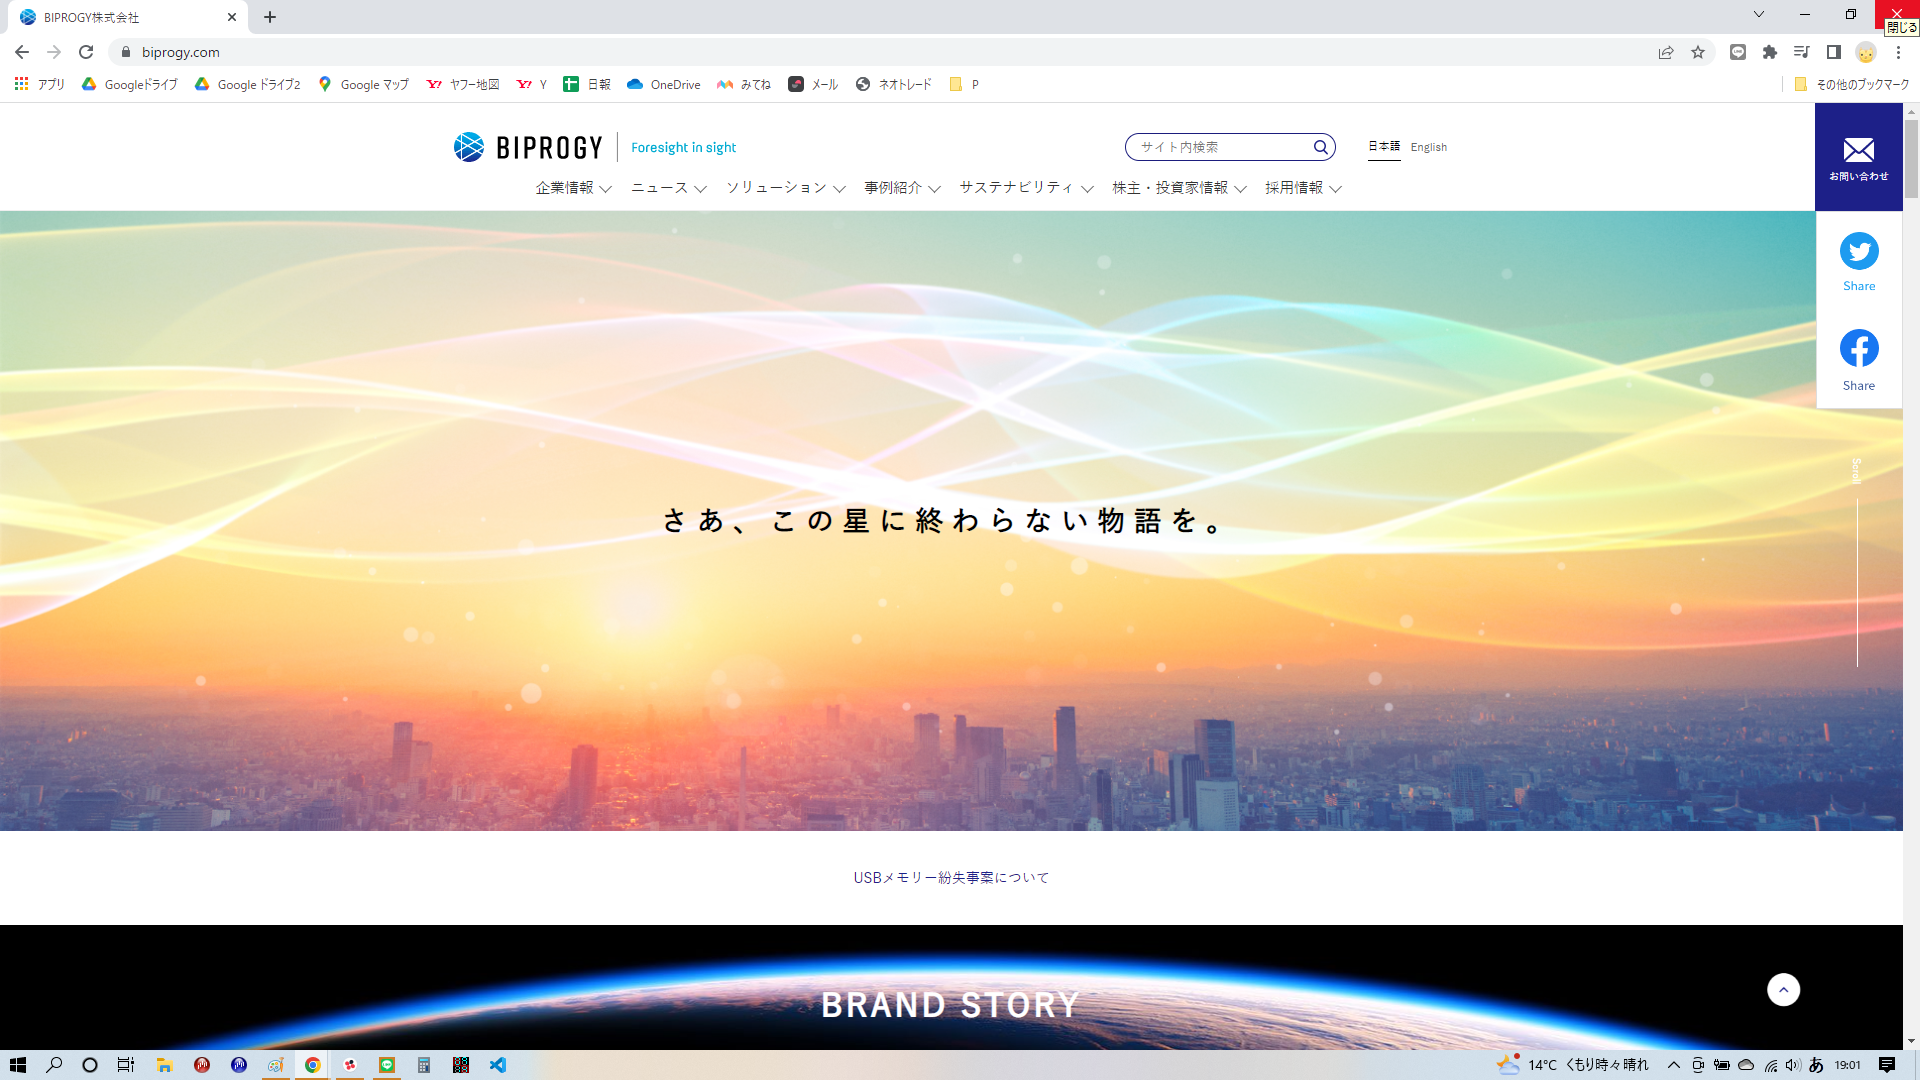The height and width of the screenshot is (1080, 1920).
Task: Bookmark this page with the star icon
Action: click(x=1698, y=52)
